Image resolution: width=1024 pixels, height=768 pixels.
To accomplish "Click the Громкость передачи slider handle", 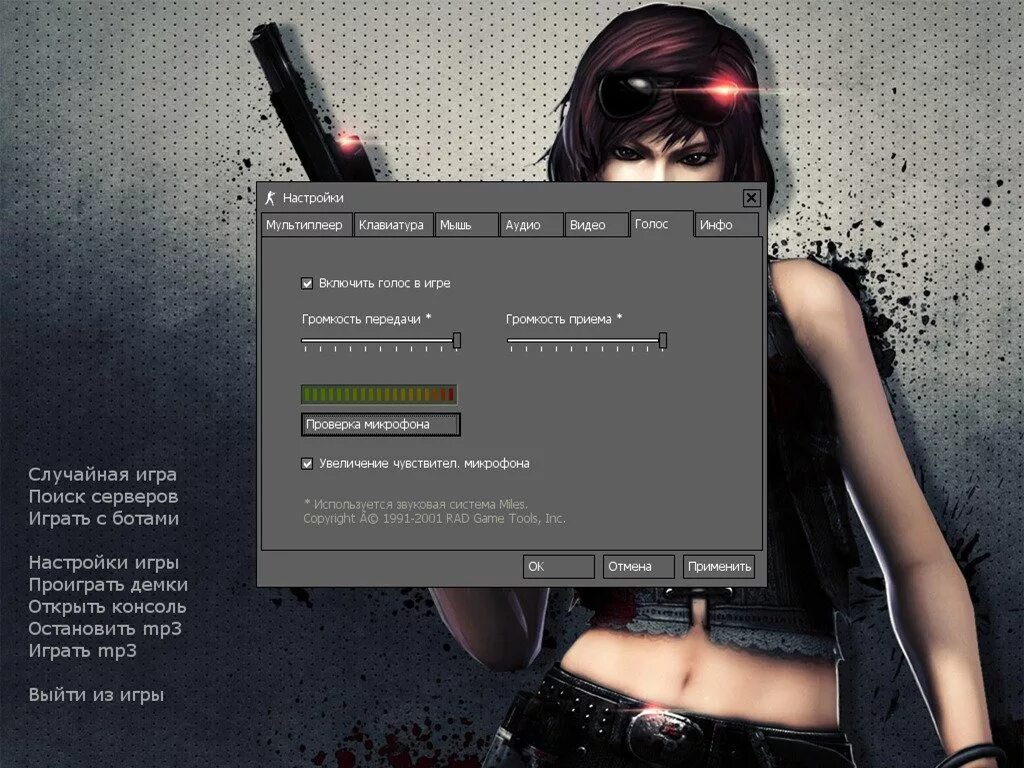I will (457, 340).
